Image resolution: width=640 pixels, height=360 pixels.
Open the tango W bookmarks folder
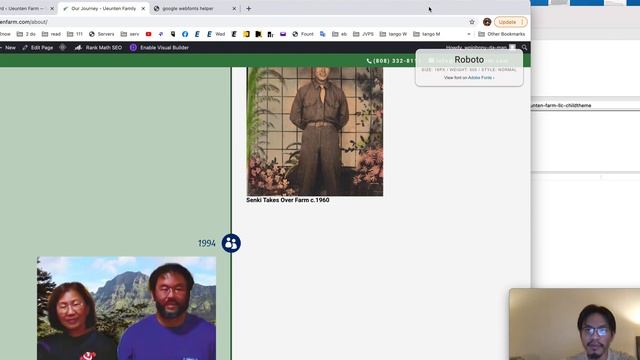pyautogui.click(x=393, y=34)
